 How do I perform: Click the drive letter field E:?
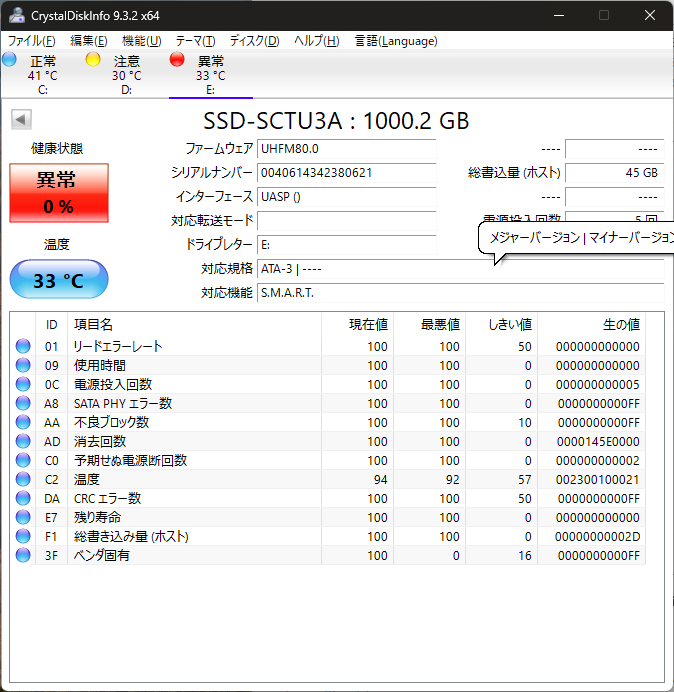[346, 245]
